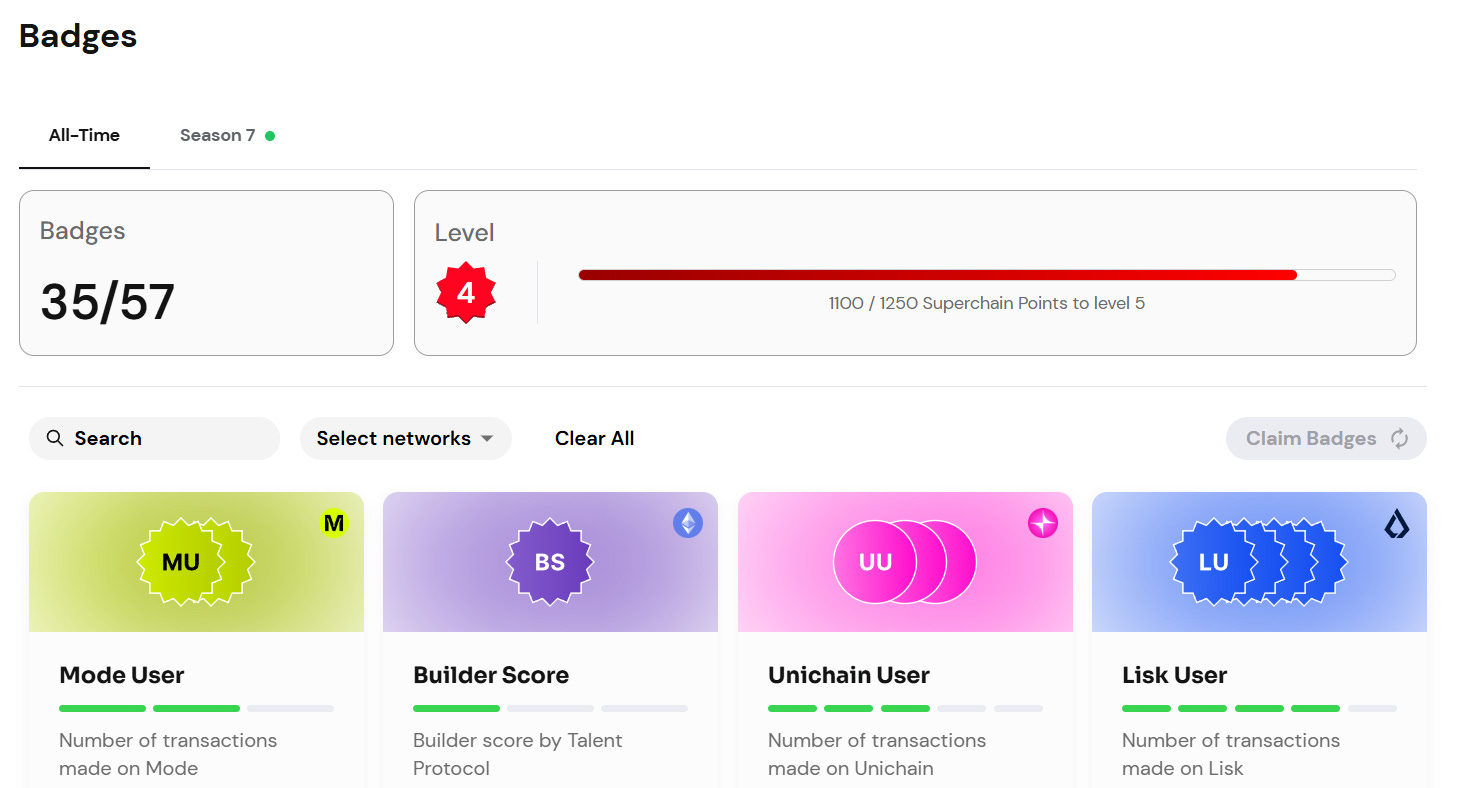Click the Level label
Screen dimensions: 1458x788
pos(464,233)
